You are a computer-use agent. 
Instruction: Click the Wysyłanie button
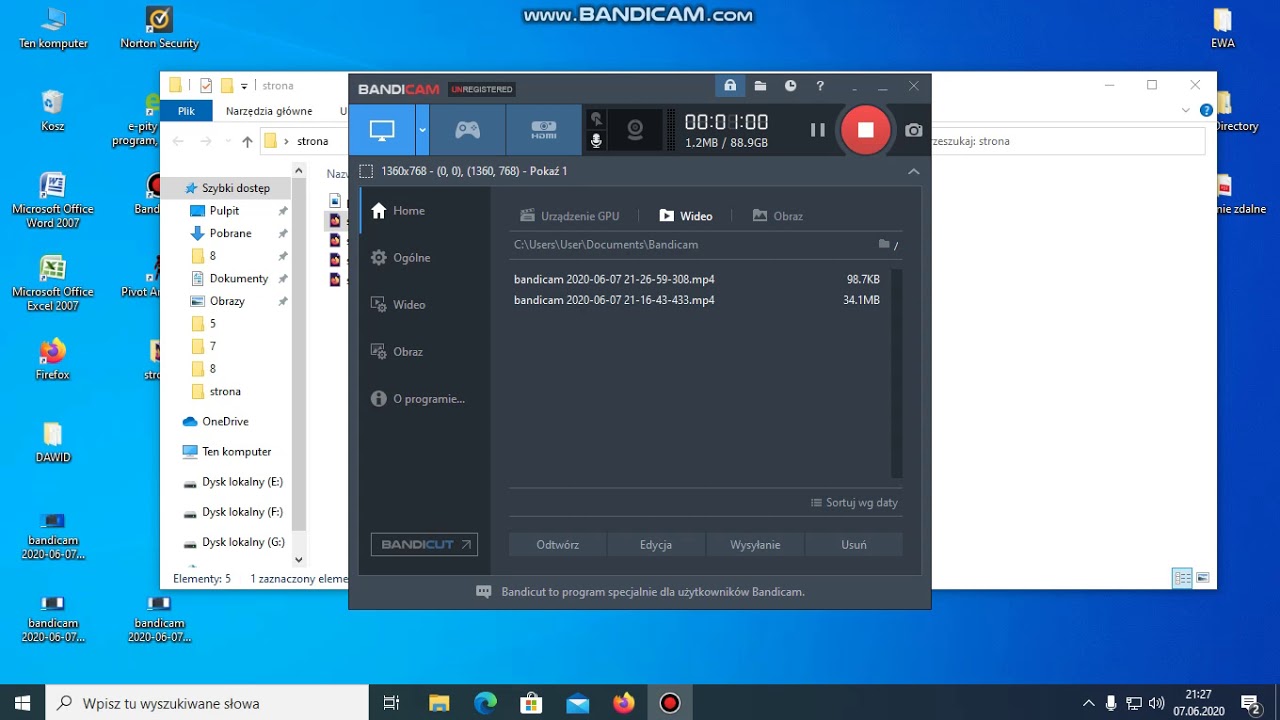point(755,545)
